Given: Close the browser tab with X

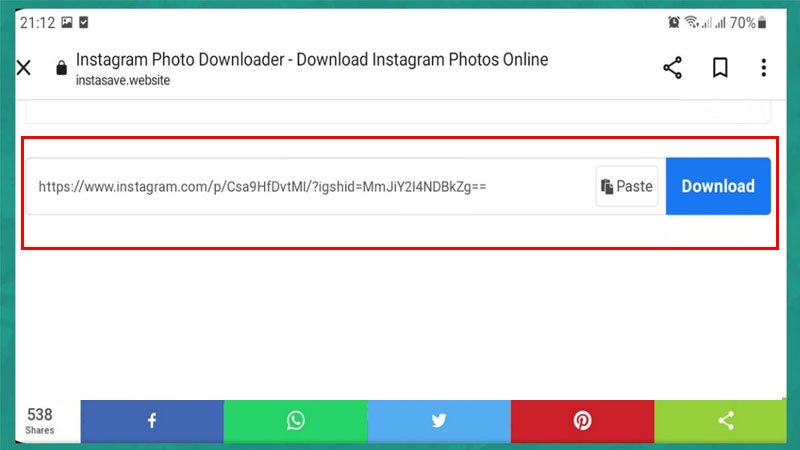Looking at the screenshot, I should pyautogui.click(x=23, y=67).
